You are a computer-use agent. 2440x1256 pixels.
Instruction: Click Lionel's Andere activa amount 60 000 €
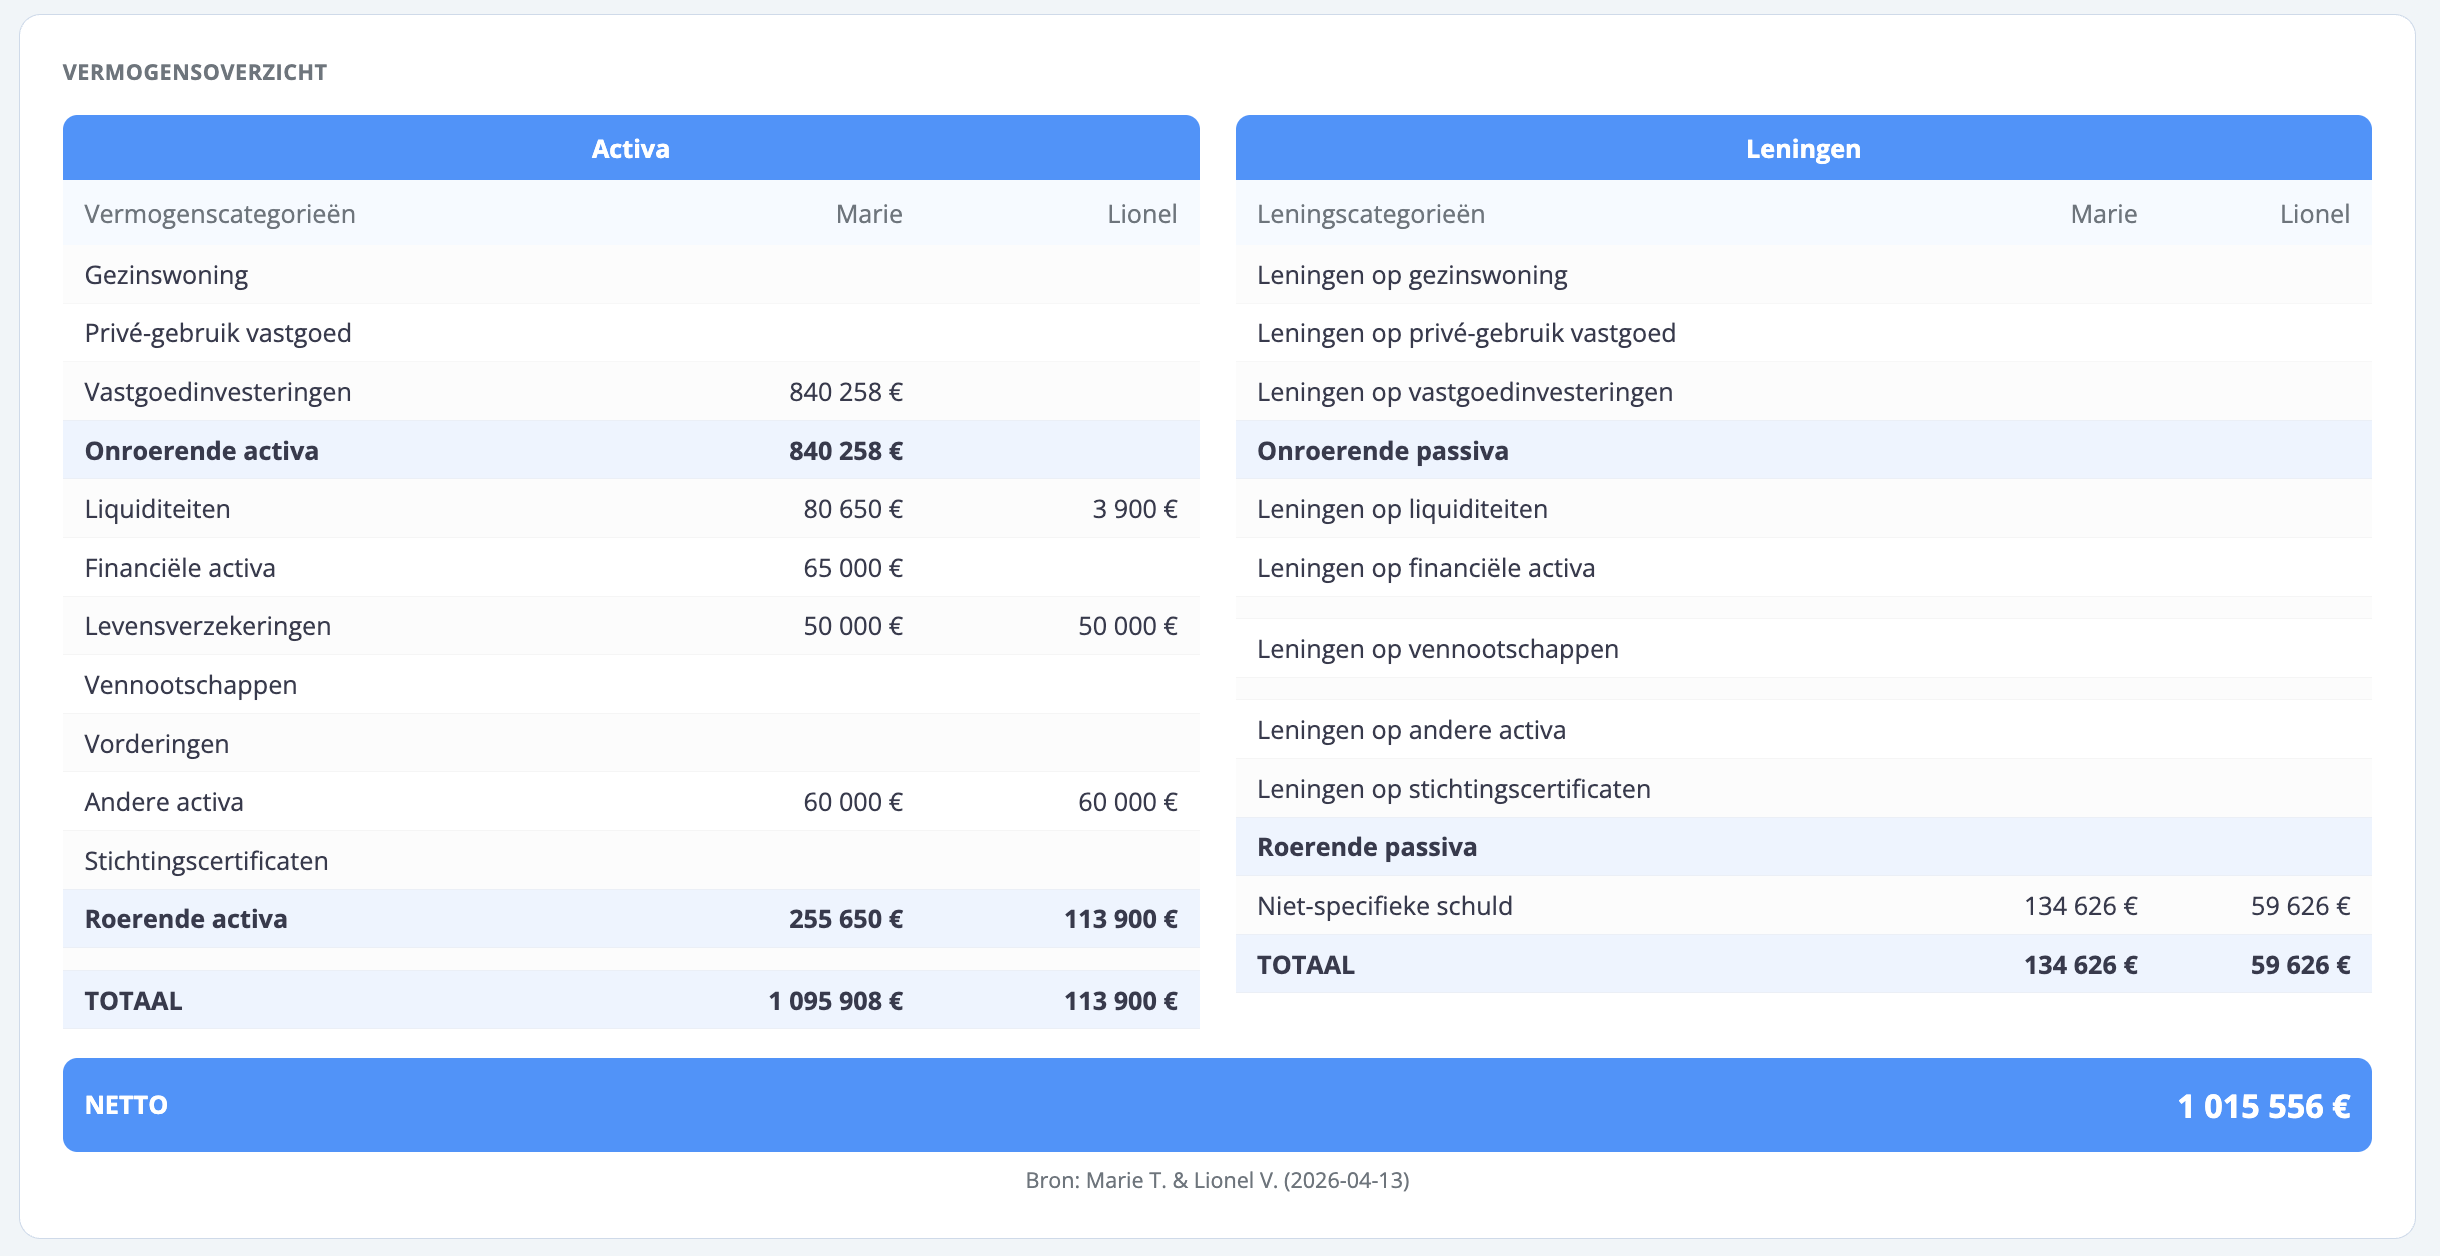[1127, 802]
